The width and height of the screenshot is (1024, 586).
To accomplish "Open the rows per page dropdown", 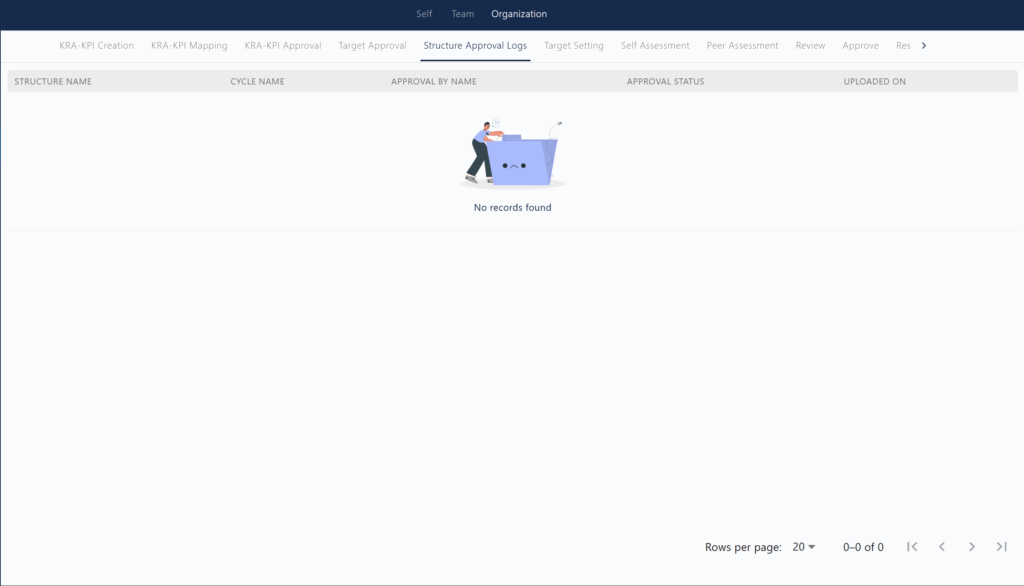I will pyautogui.click(x=804, y=547).
